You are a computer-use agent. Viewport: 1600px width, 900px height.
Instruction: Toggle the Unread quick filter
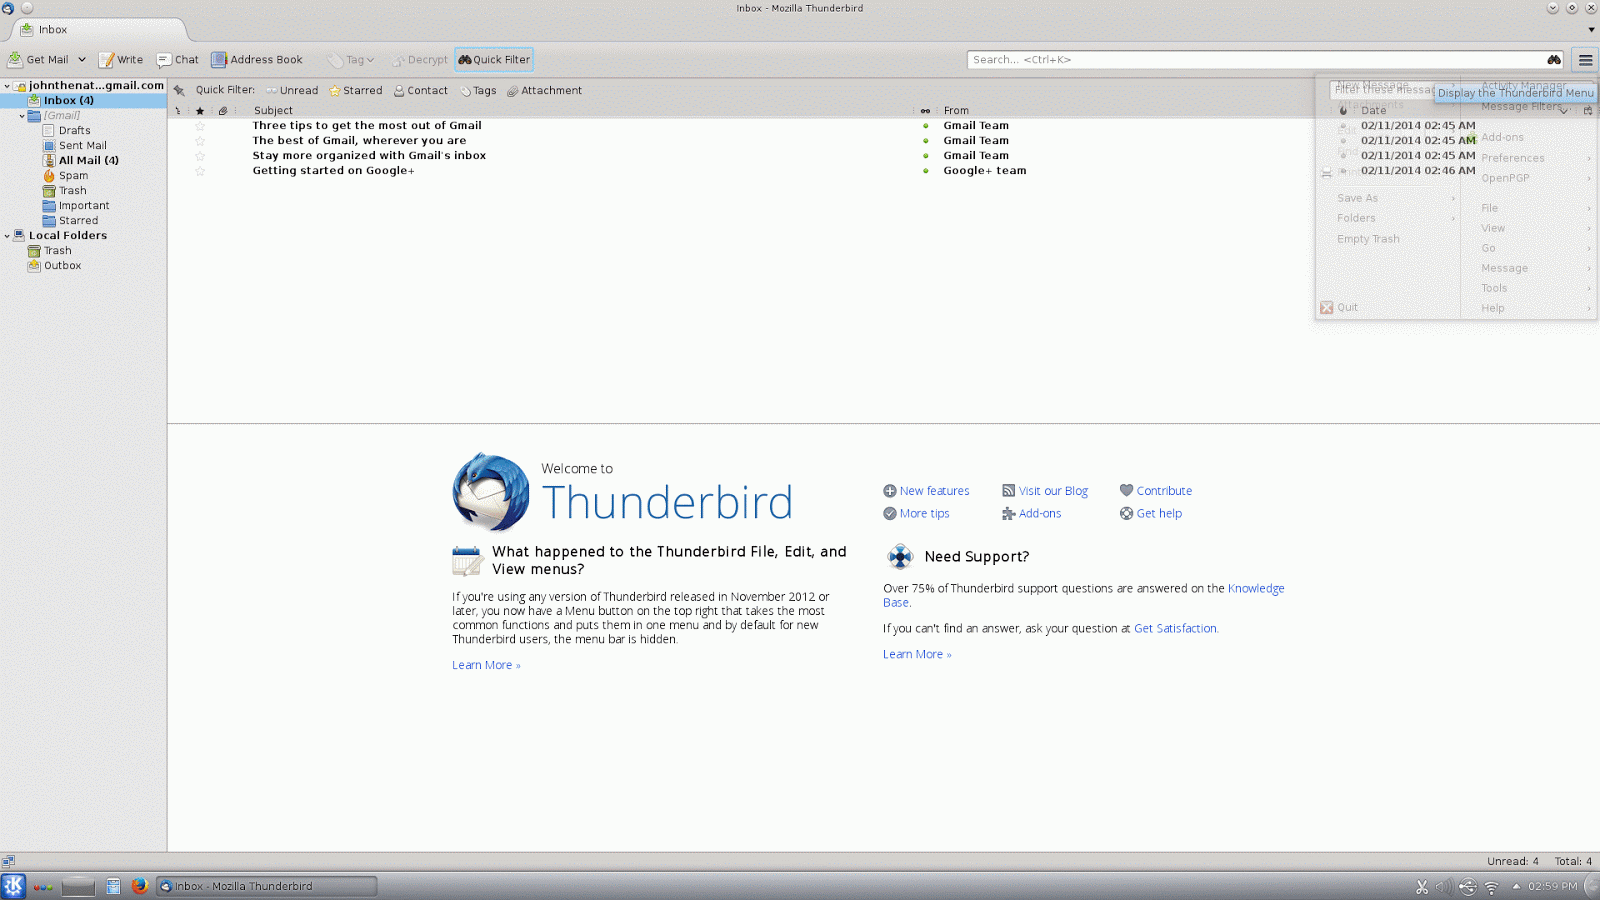(x=292, y=90)
